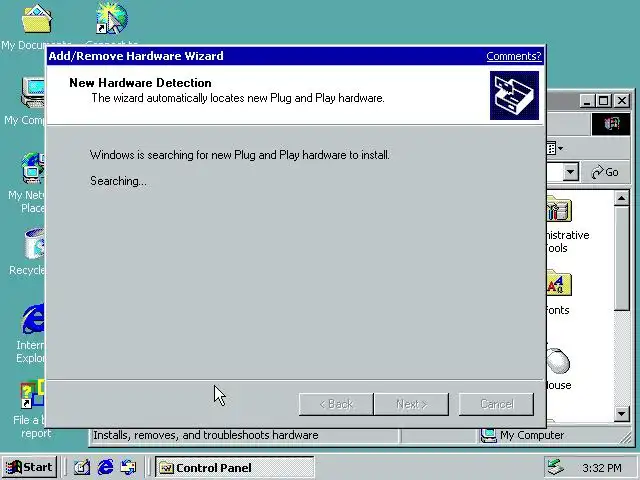Open My Network Places desktop icon
The image size is (640, 480).
click(33, 169)
